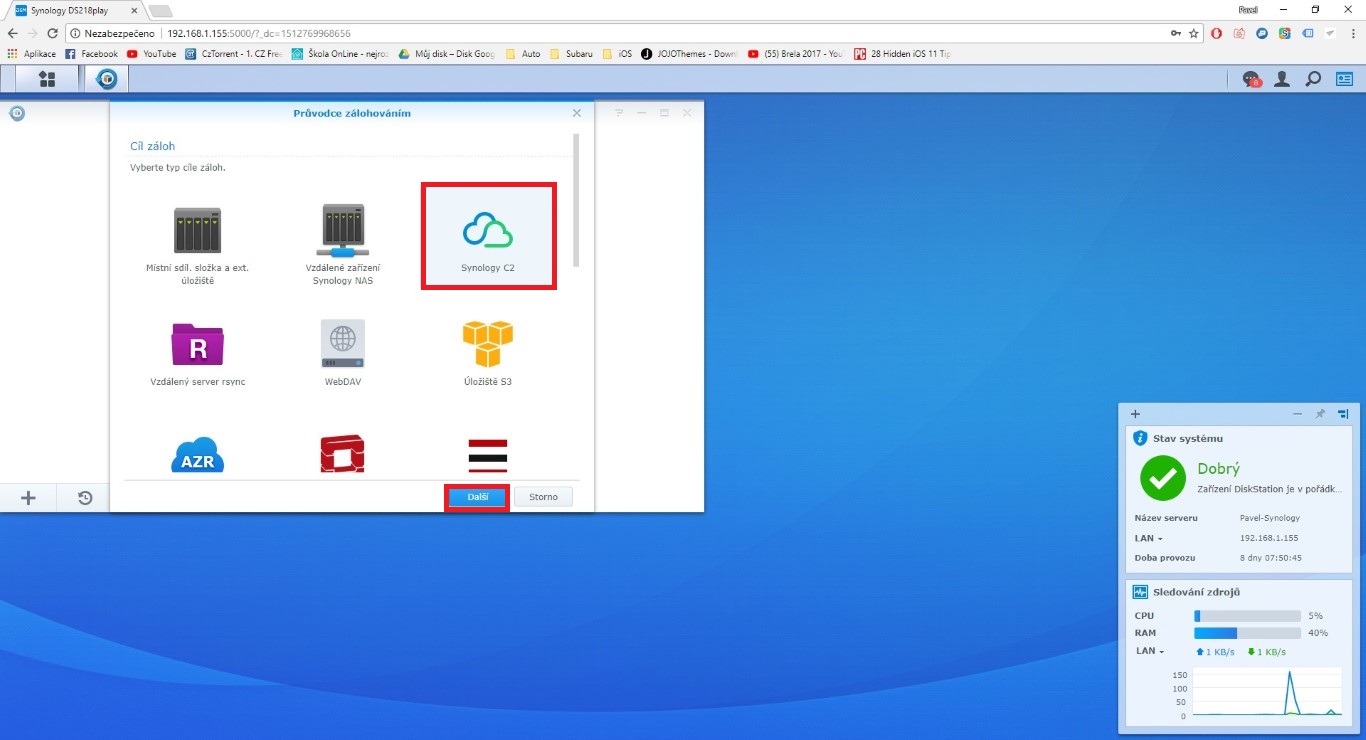Open the Facebook bookmark
1366x740 pixels.
[92, 54]
